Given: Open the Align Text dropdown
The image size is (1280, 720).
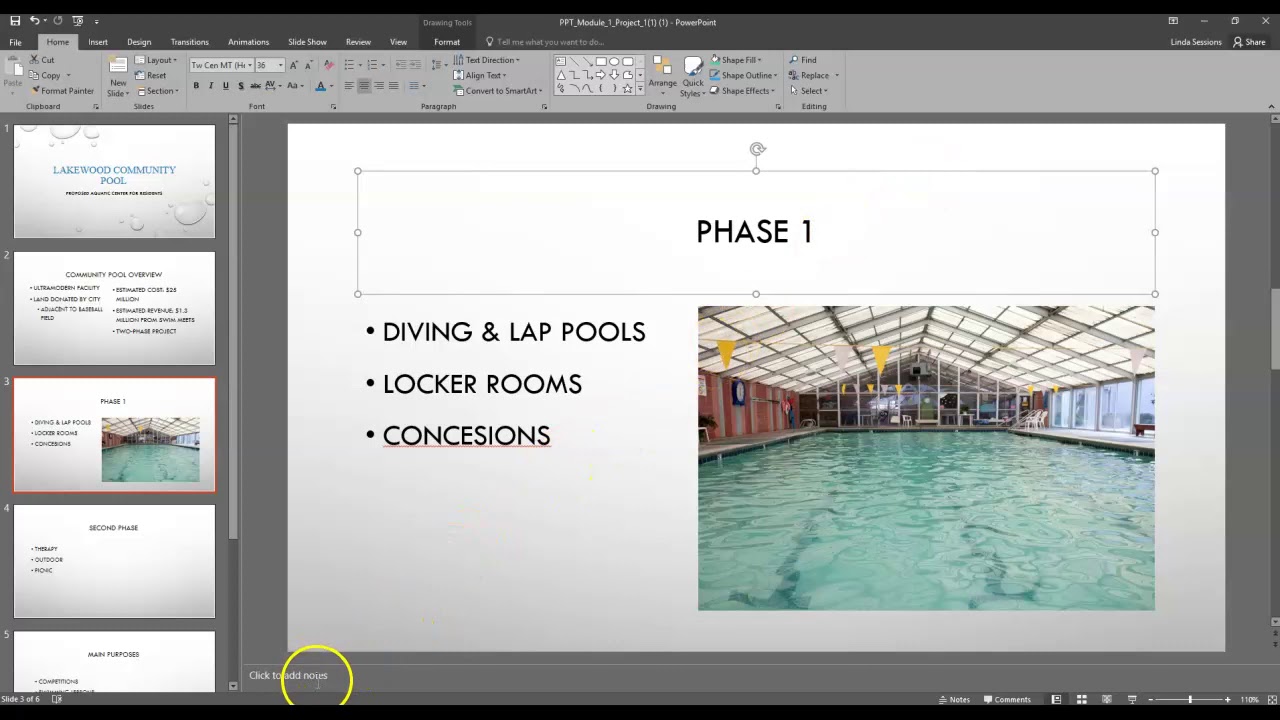Looking at the screenshot, I should (x=480, y=75).
